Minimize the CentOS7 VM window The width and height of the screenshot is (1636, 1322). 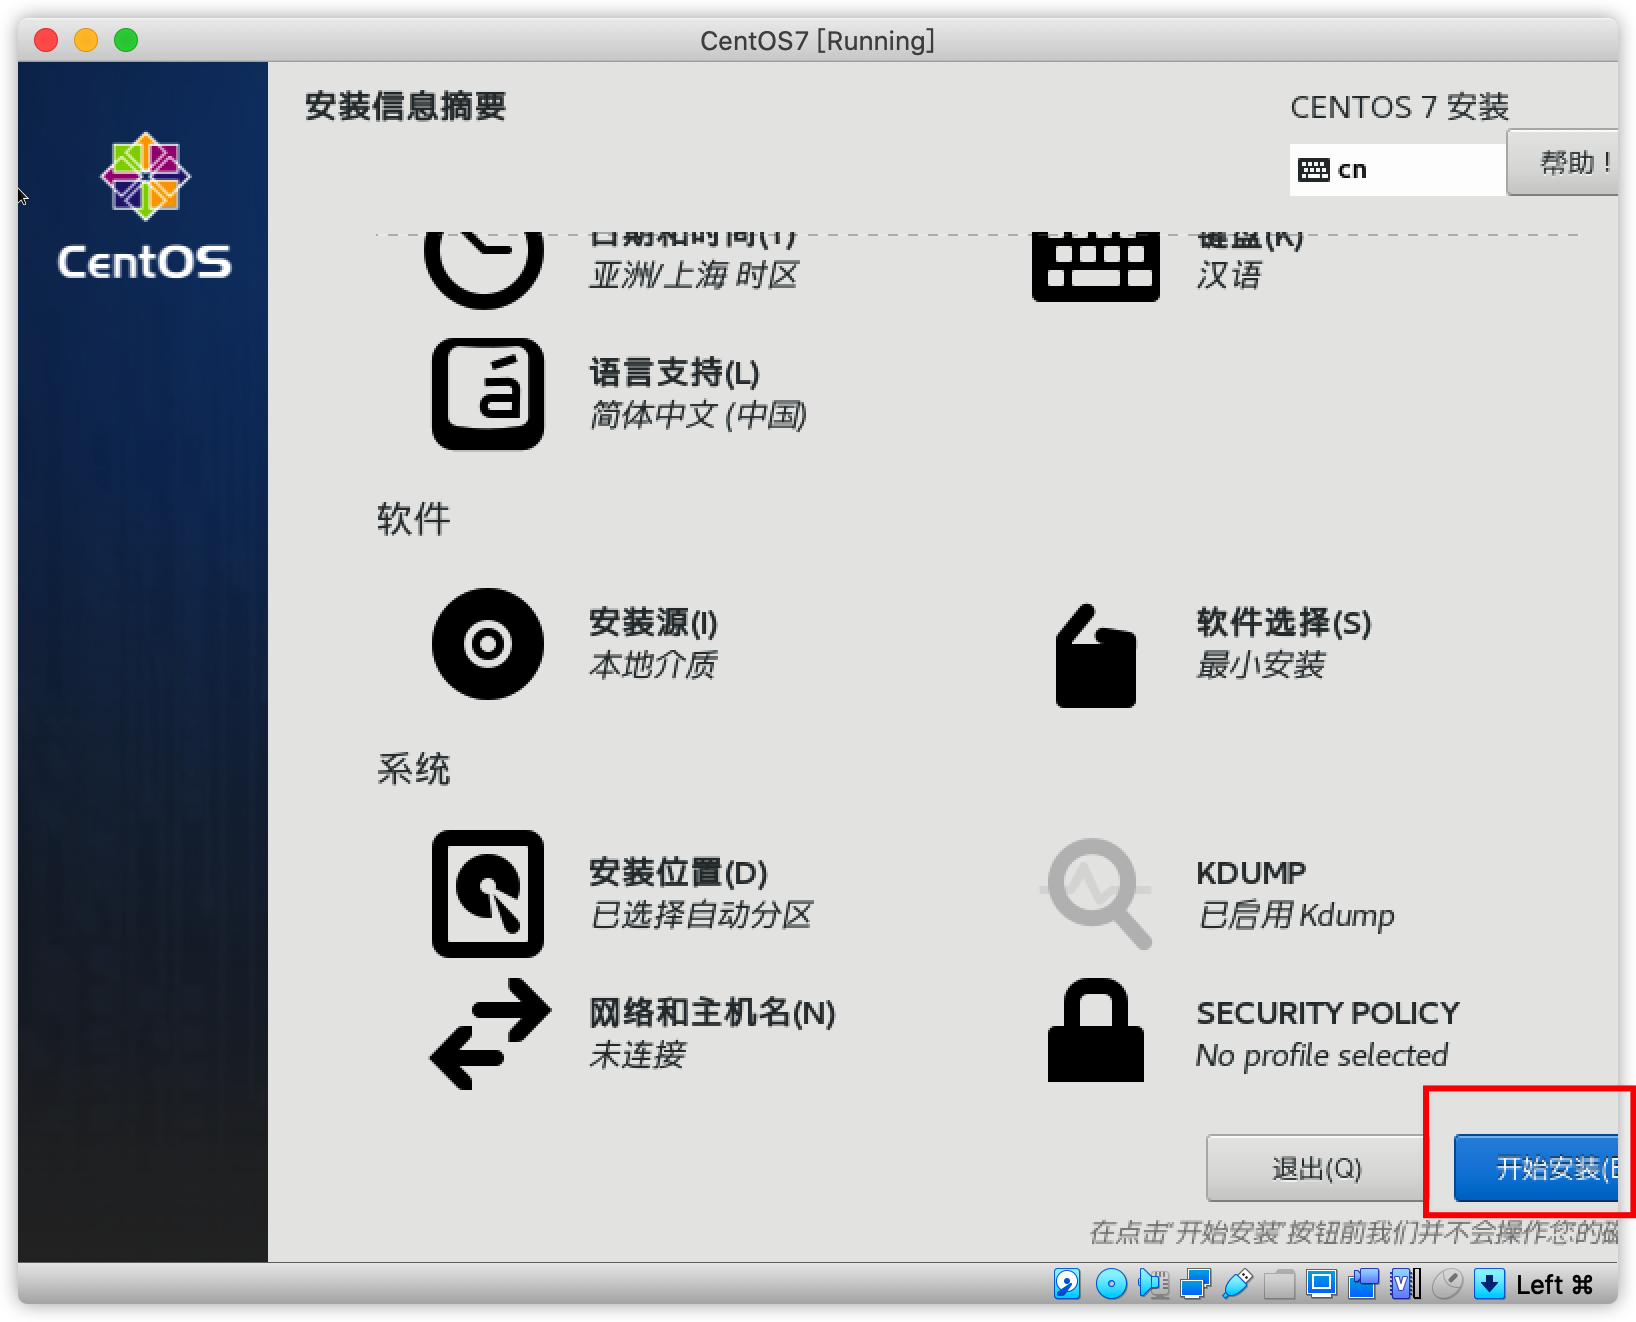[86, 40]
